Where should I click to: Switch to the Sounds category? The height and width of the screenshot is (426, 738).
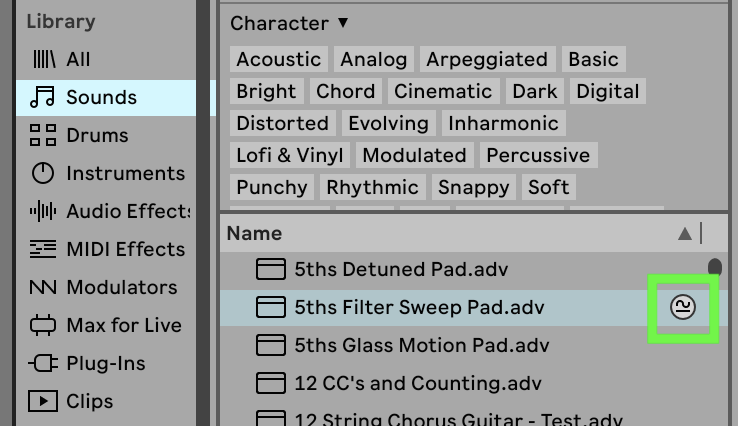(100, 98)
